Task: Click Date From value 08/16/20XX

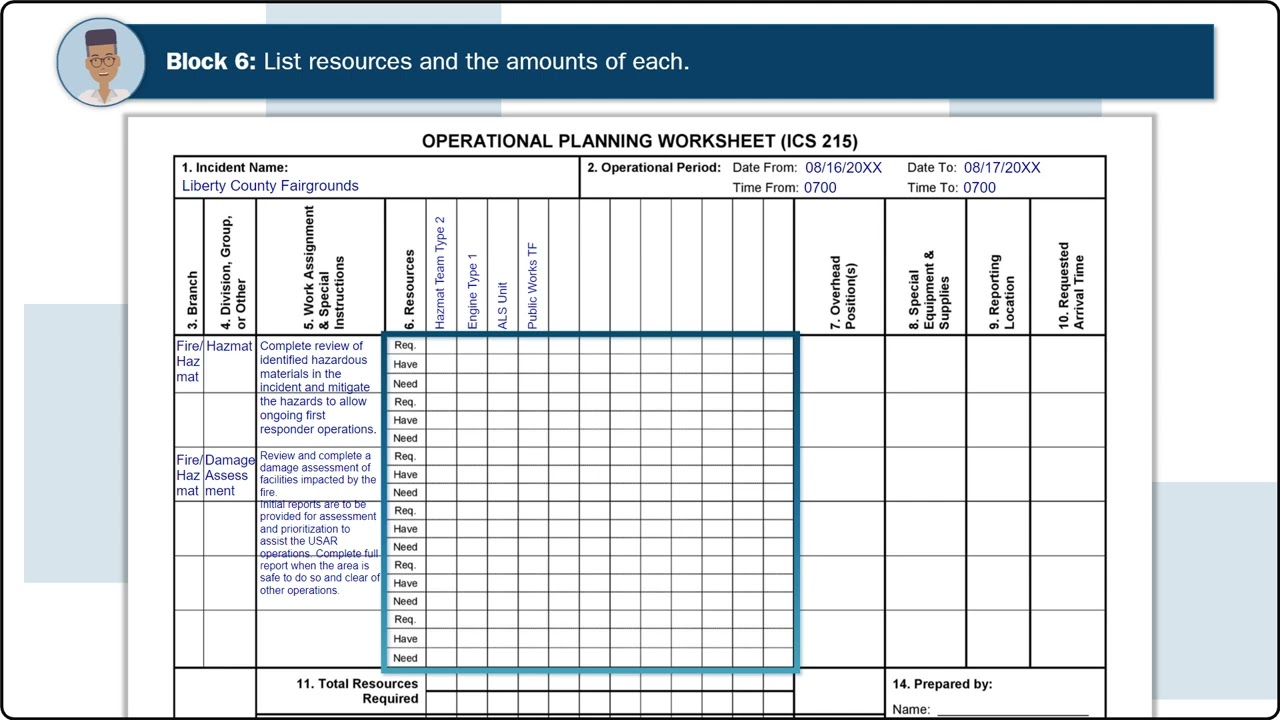Action: (843, 168)
